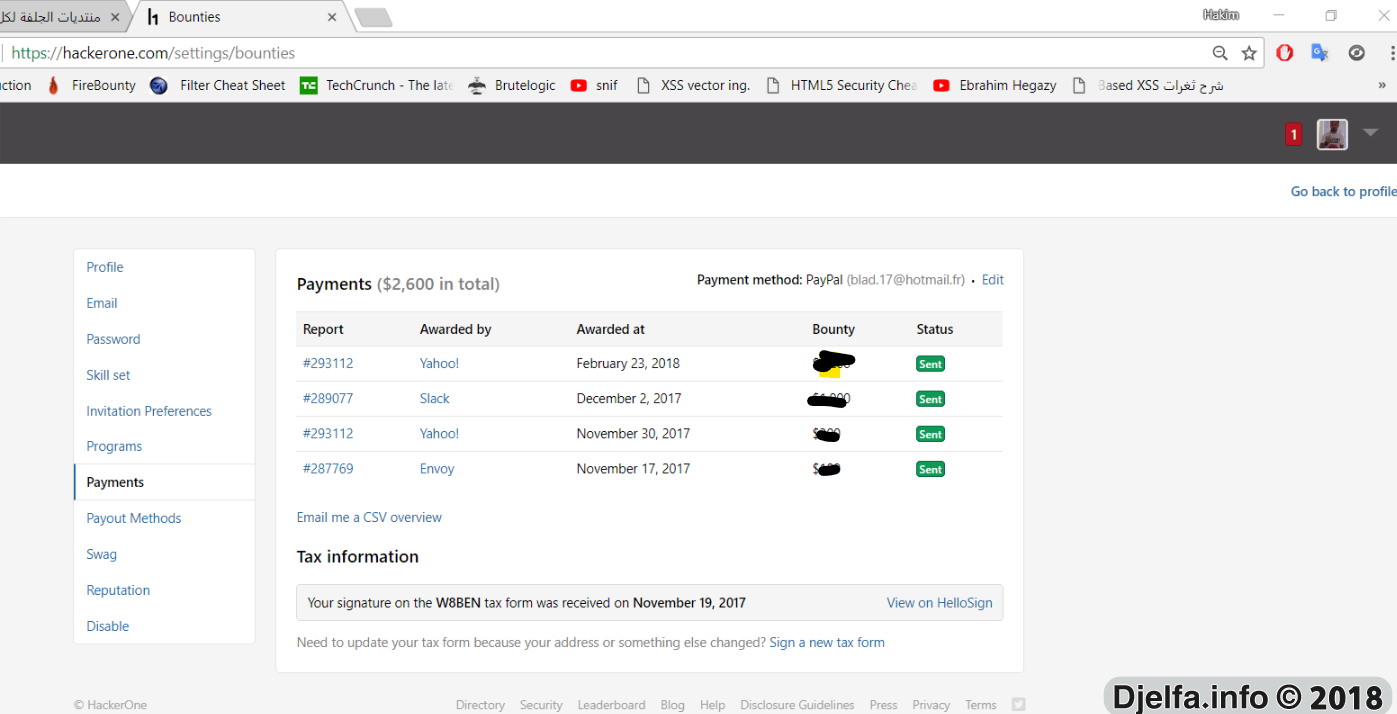Screen dimensions: 1397x714
Task: Click the Sent status badge for Slack
Action: (x=930, y=399)
